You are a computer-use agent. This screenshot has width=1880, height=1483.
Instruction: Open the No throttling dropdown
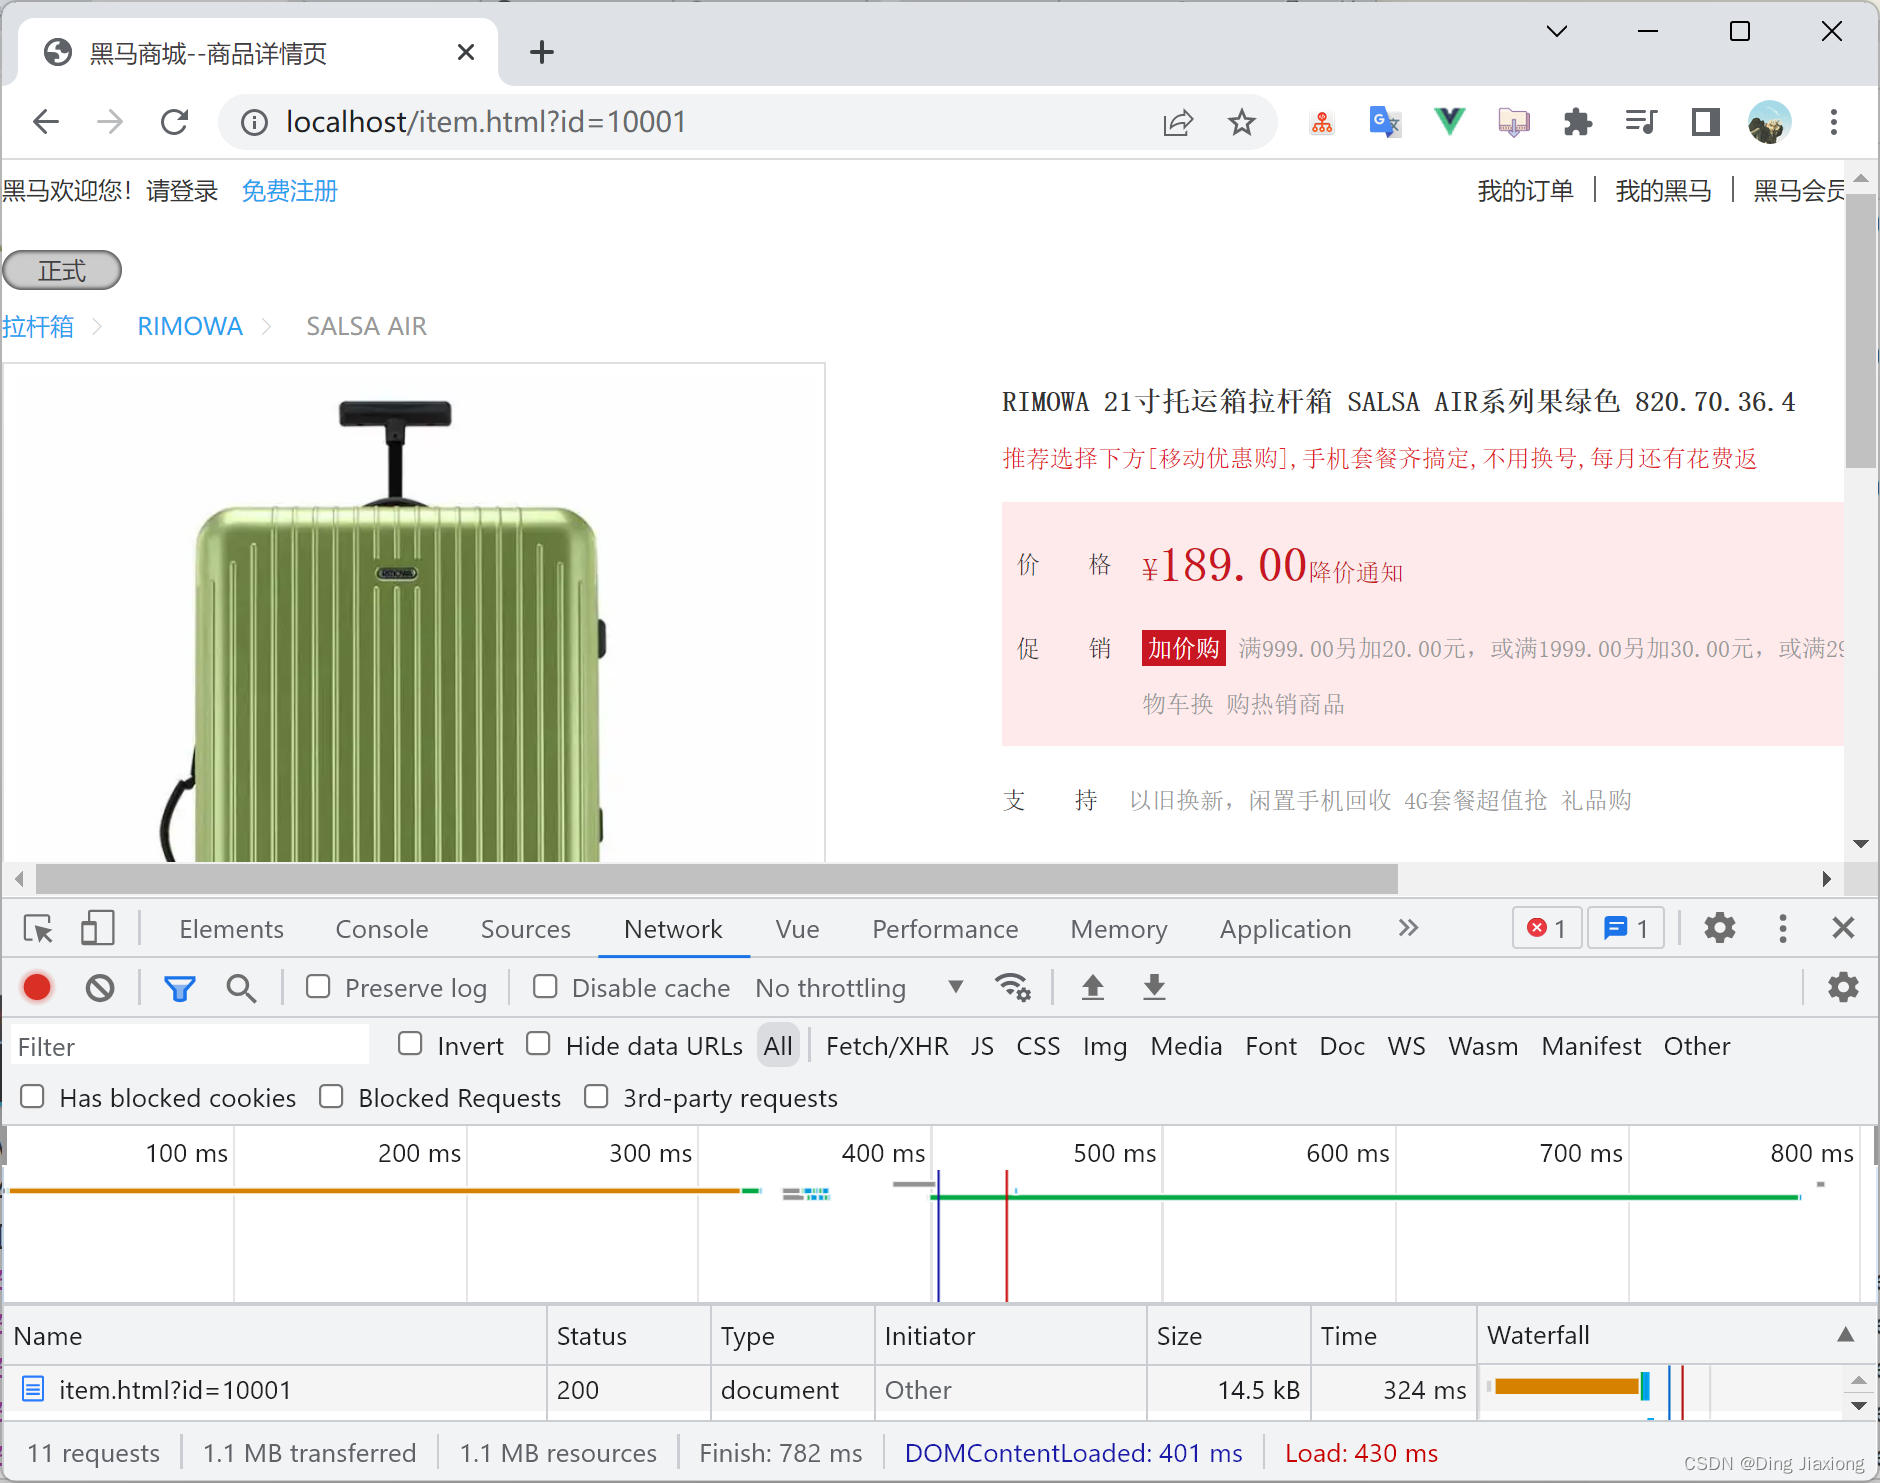click(x=859, y=988)
